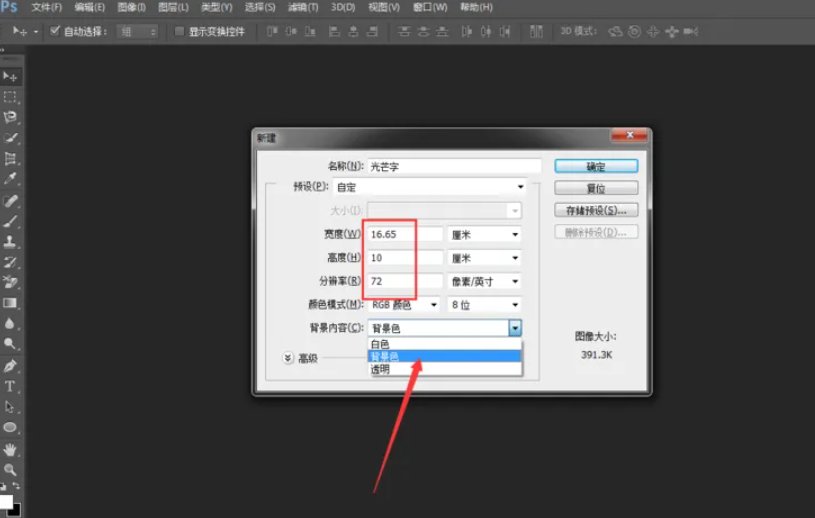Open the resolution unit 像素/英寸 dropdown
This screenshot has width=815, height=518.
coord(484,282)
